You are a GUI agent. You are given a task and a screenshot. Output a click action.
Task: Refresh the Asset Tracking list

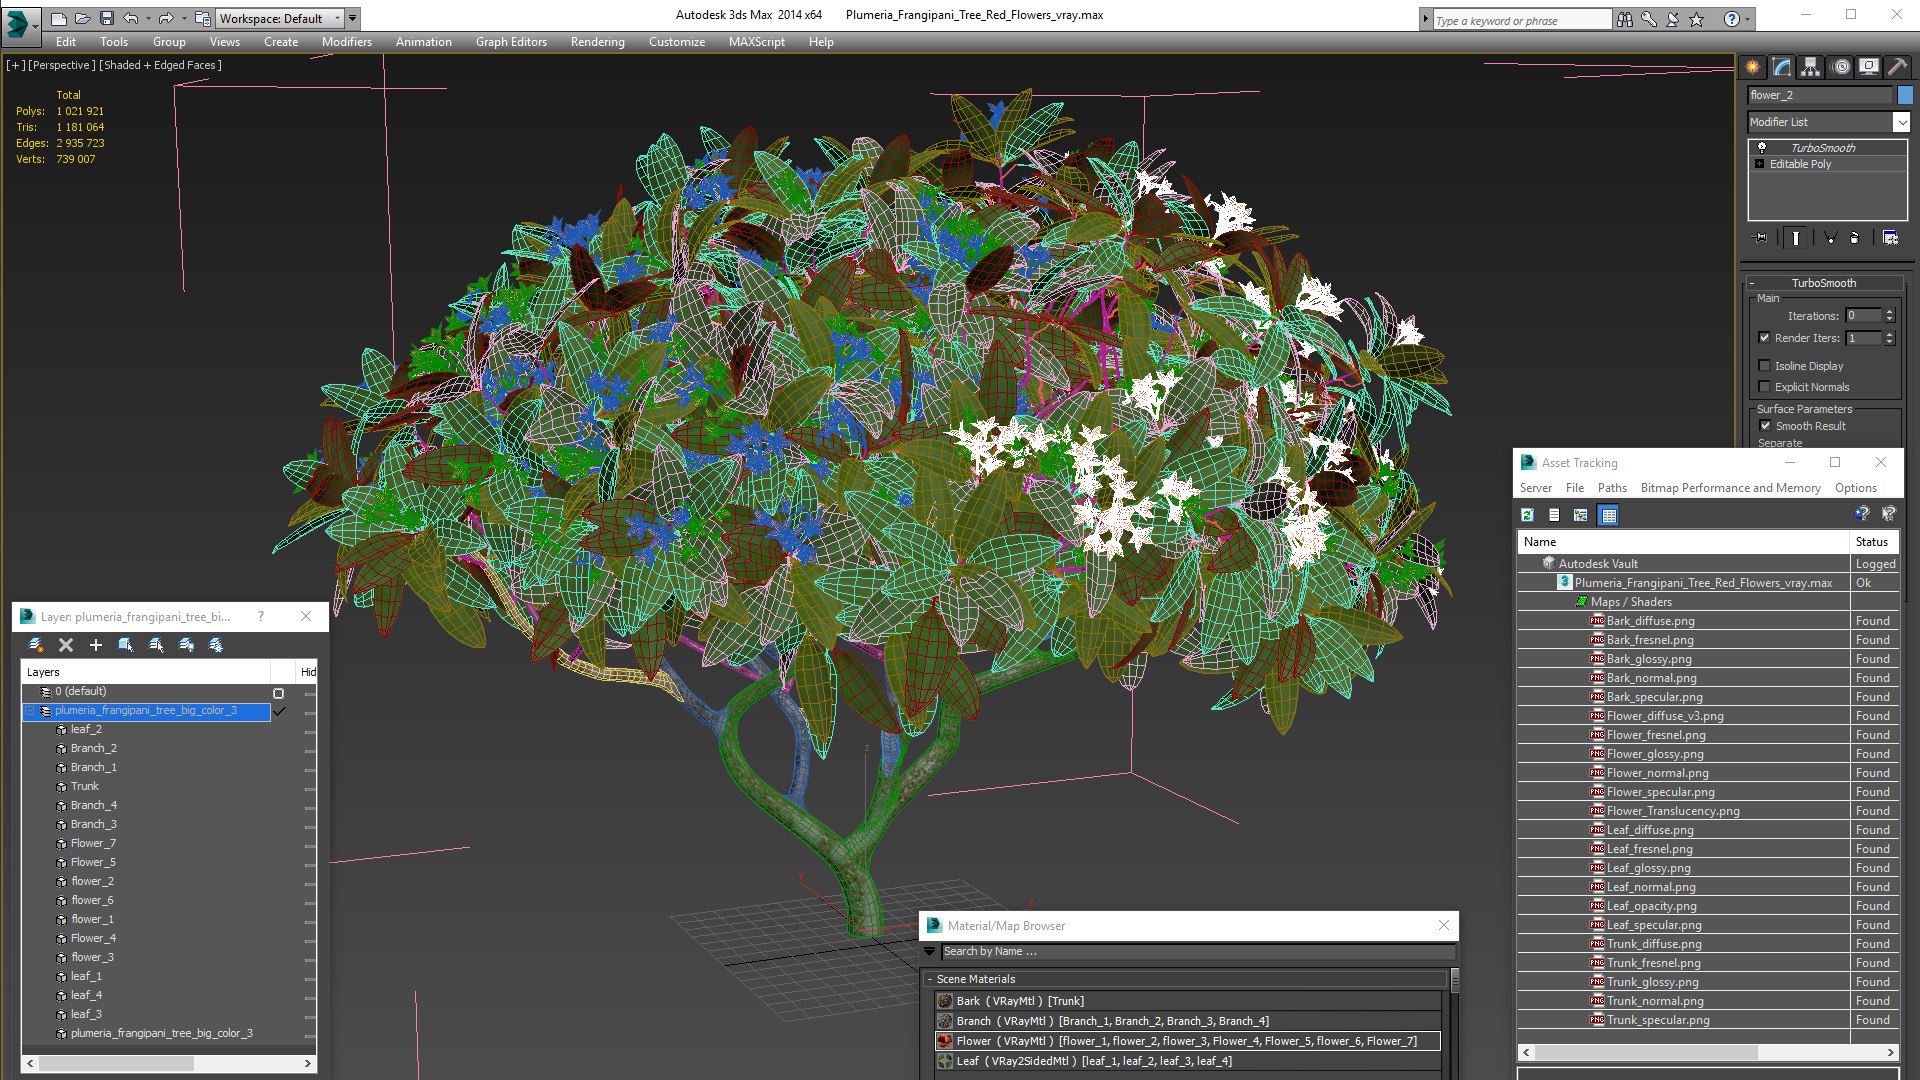coord(1527,515)
